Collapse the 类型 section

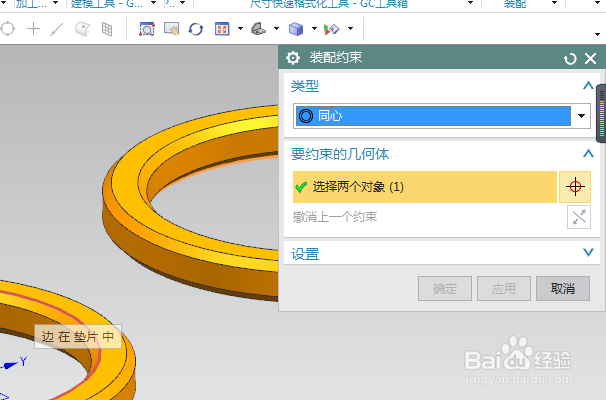(x=588, y=85)
